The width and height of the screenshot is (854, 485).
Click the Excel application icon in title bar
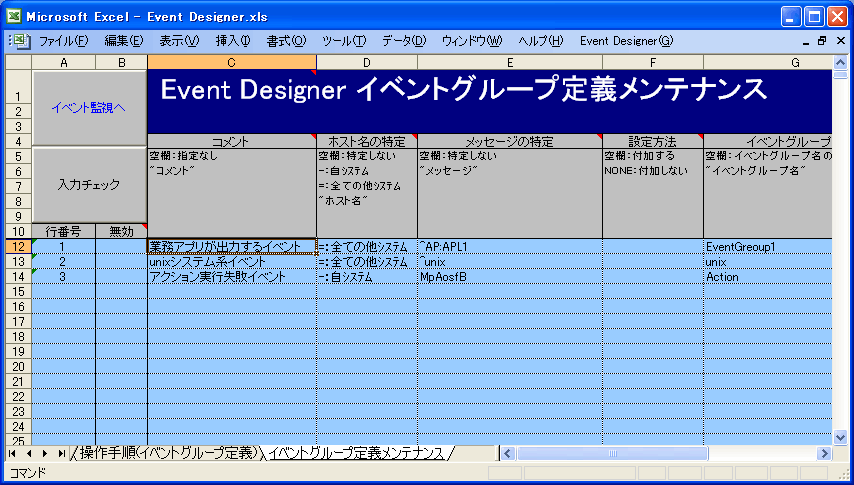[14, 16]
